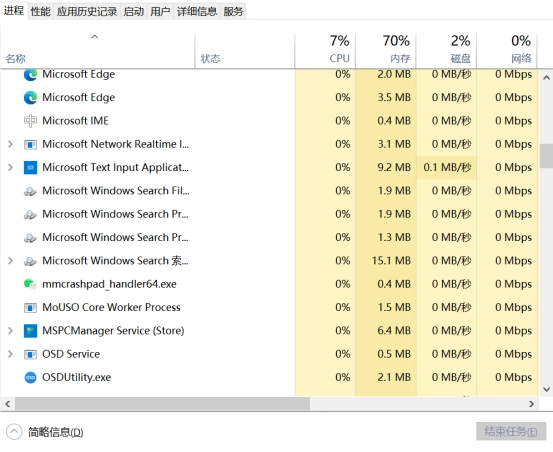Viewport: 553px width, 452px height.
Task: Expand MSPCManager Service (Store) group
Action: tap(10, 331)
